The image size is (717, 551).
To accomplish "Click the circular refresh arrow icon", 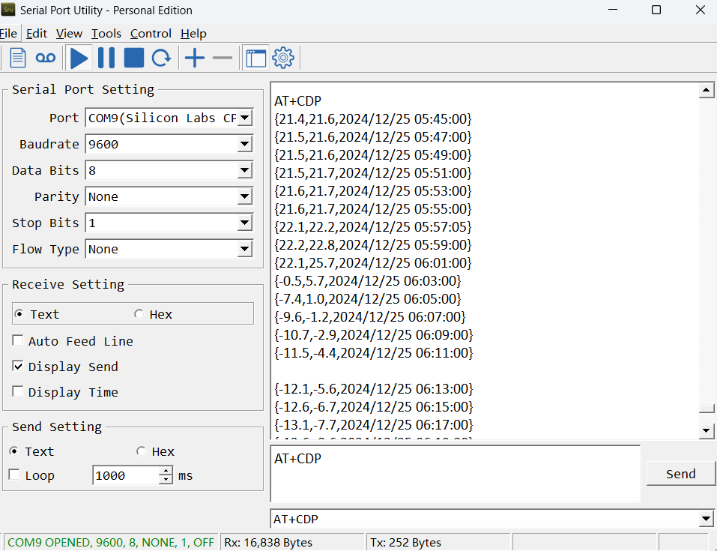I will pos(161,58).
